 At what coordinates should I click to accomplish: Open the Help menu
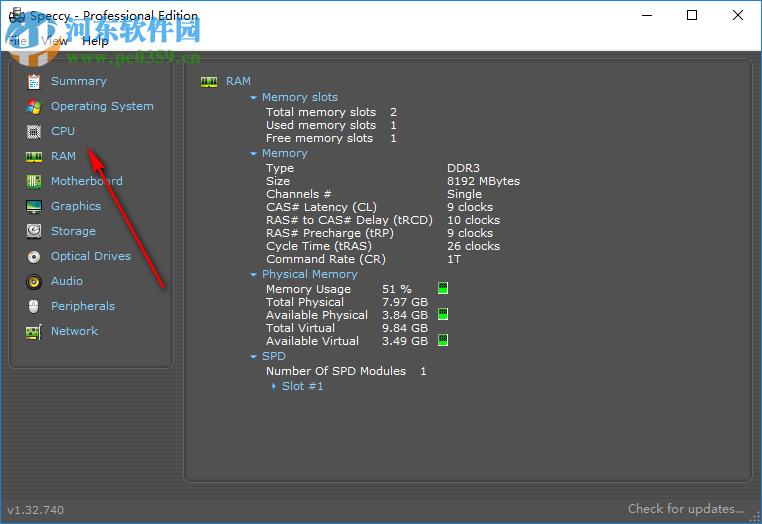(95, 41)
